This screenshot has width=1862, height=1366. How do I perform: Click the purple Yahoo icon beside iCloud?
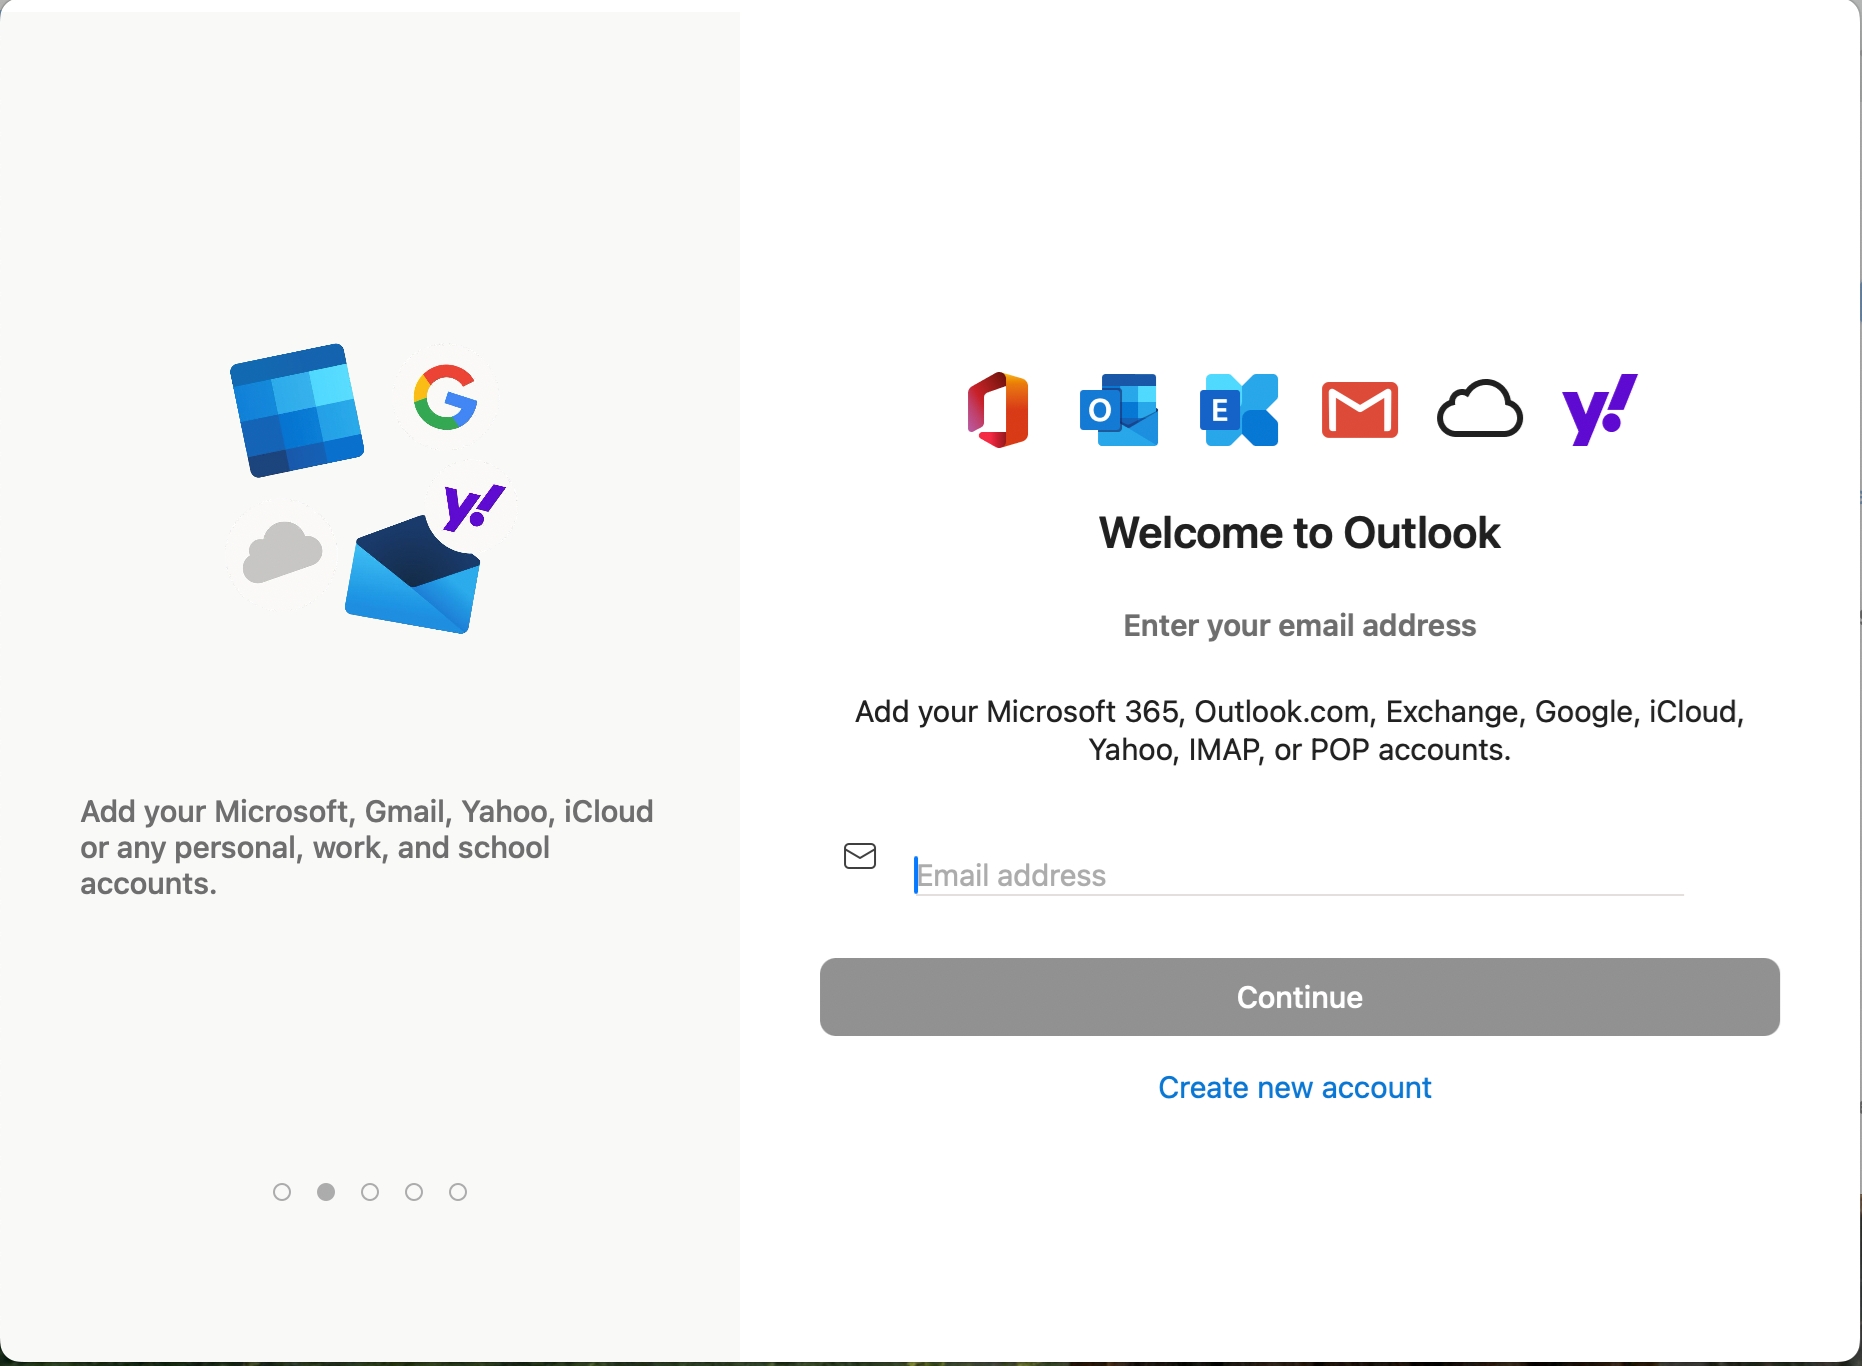tap(1599, 410)
